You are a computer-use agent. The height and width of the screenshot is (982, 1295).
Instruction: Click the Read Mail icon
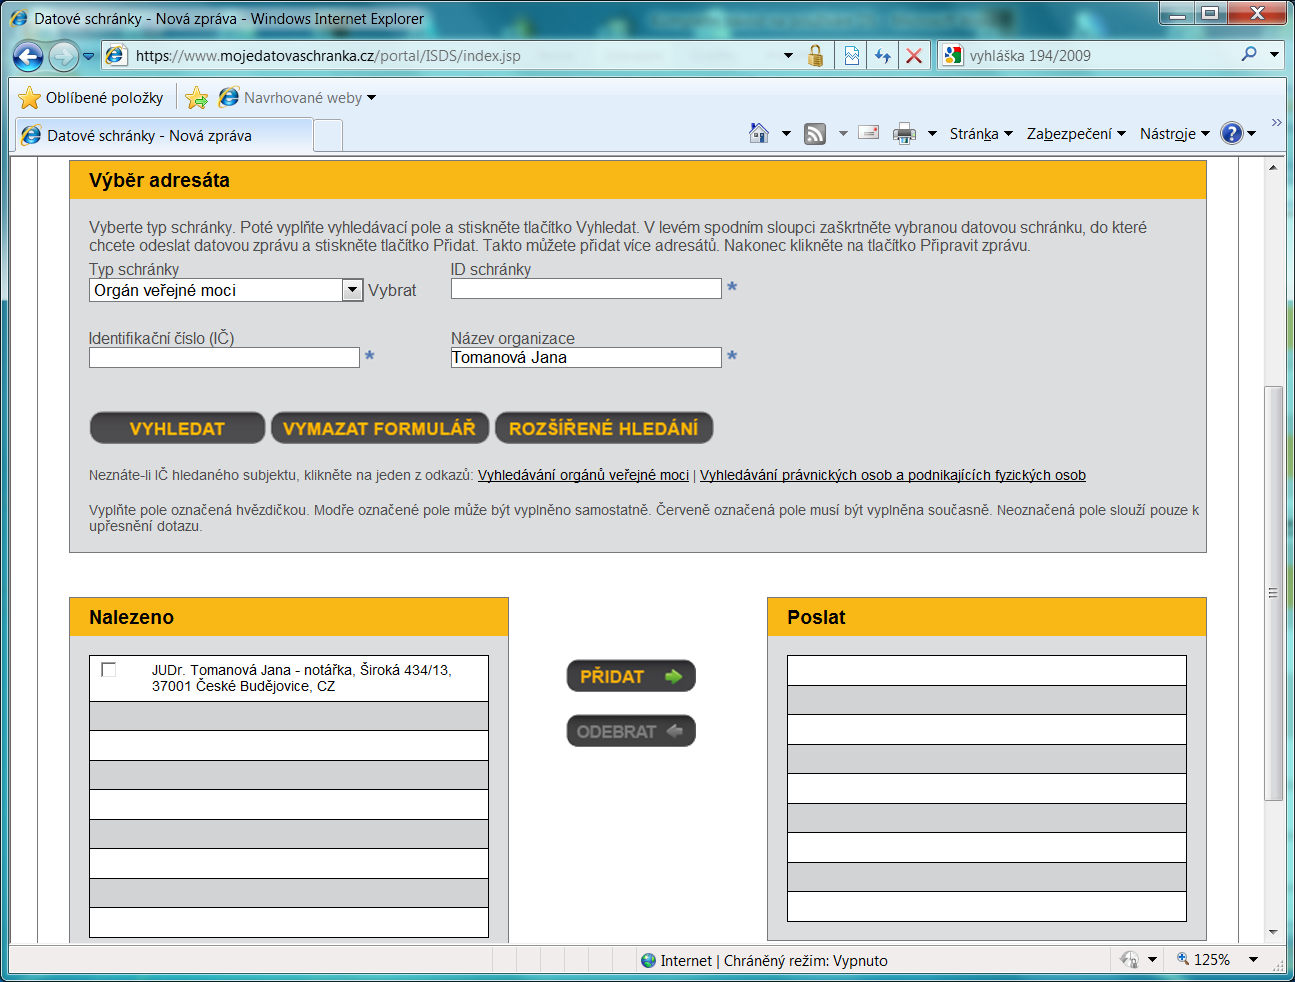tap(869, 133)
